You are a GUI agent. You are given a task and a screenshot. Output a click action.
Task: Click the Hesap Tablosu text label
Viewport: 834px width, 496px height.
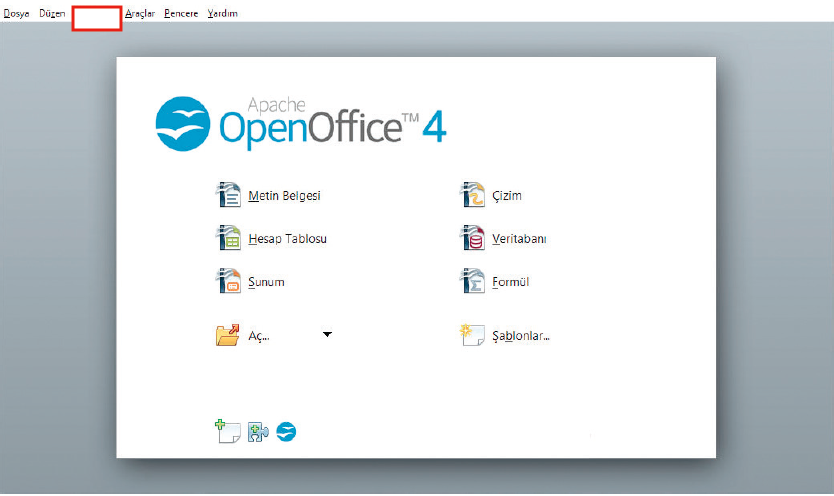coord(287,239)
